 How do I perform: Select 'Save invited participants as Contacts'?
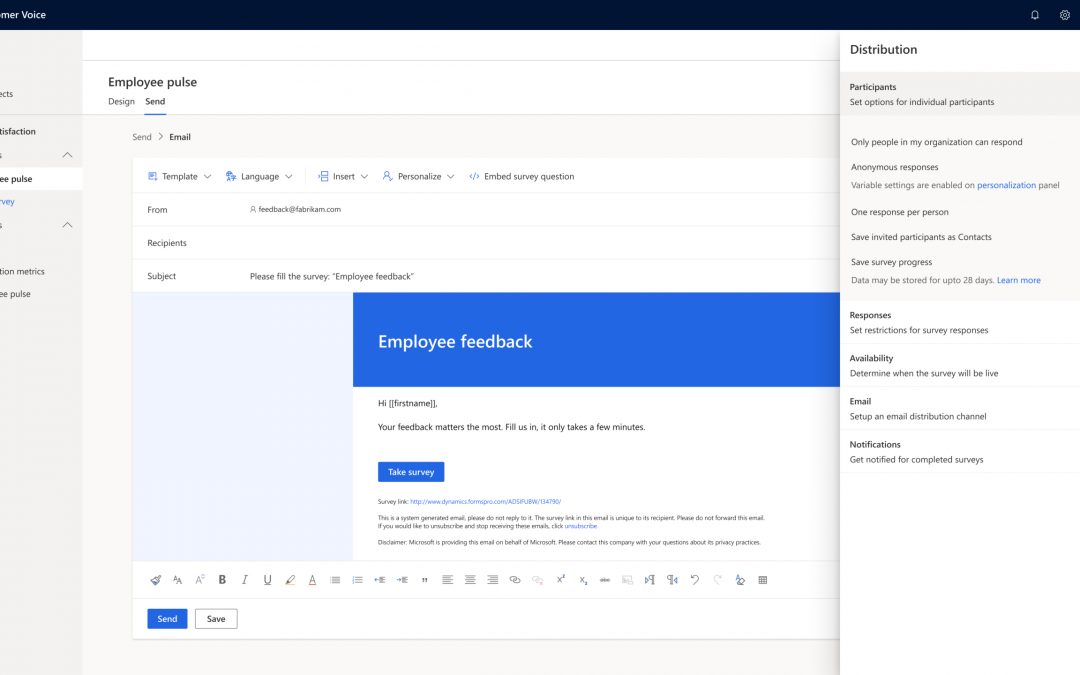(921, 237)
